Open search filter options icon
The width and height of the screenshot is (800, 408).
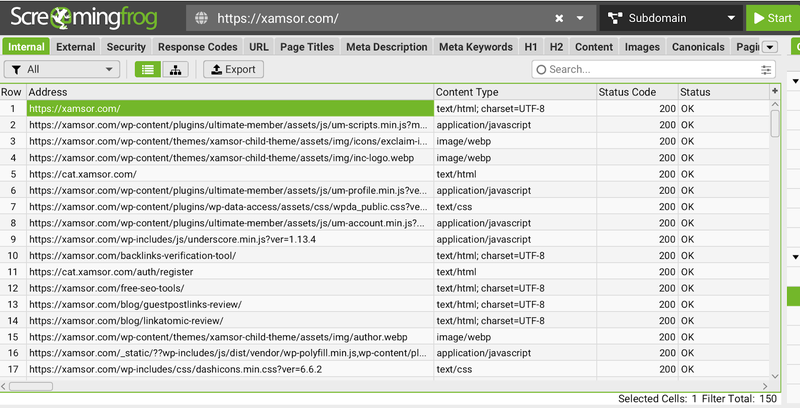(x=766, y=70)
